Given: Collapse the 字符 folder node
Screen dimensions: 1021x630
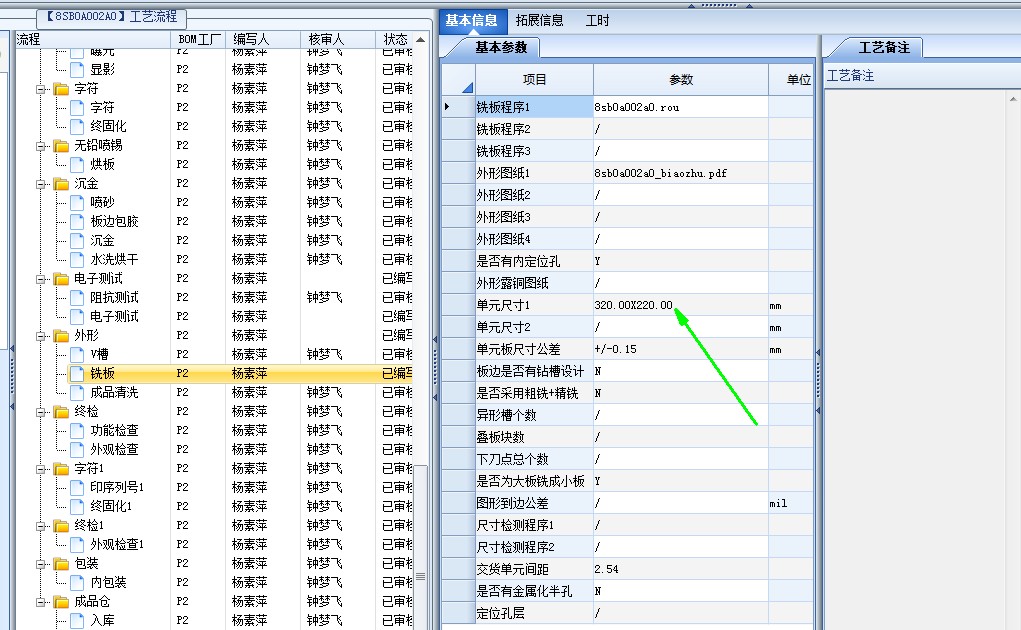Looking at the screenshot, I should coord(41,89).
